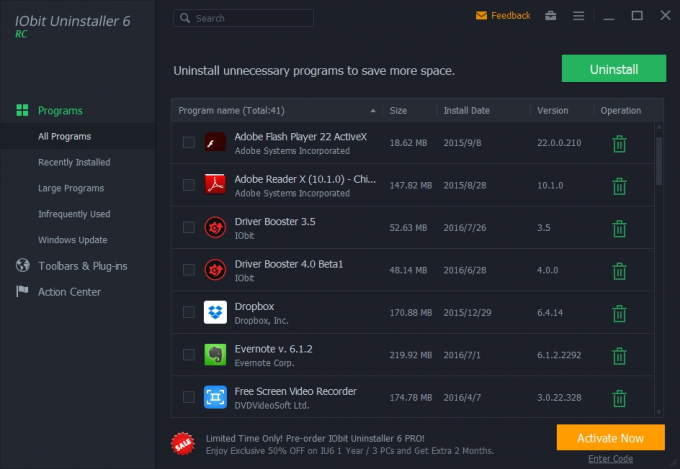Show Infrequently Used programs

click(x=74, y=214)
